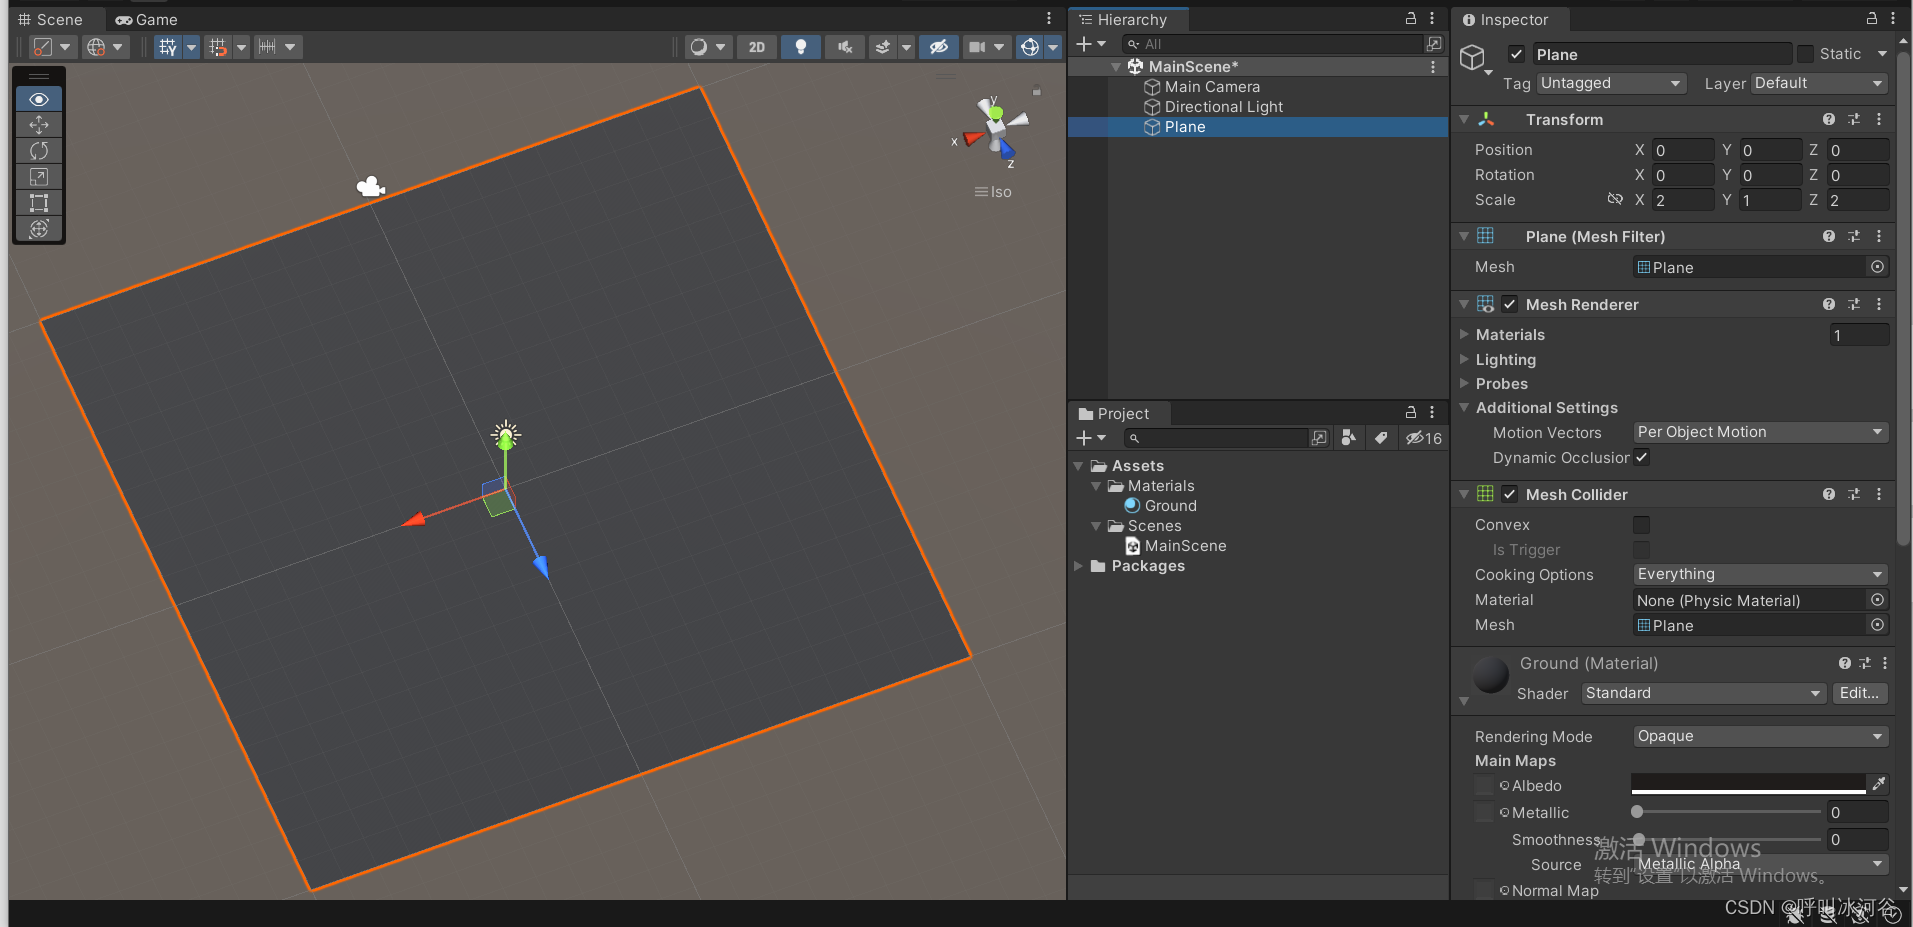Disable the Mesh Renderer checkbox
This screenshot has width=1913, height=927.
[x=1510, y=304]
